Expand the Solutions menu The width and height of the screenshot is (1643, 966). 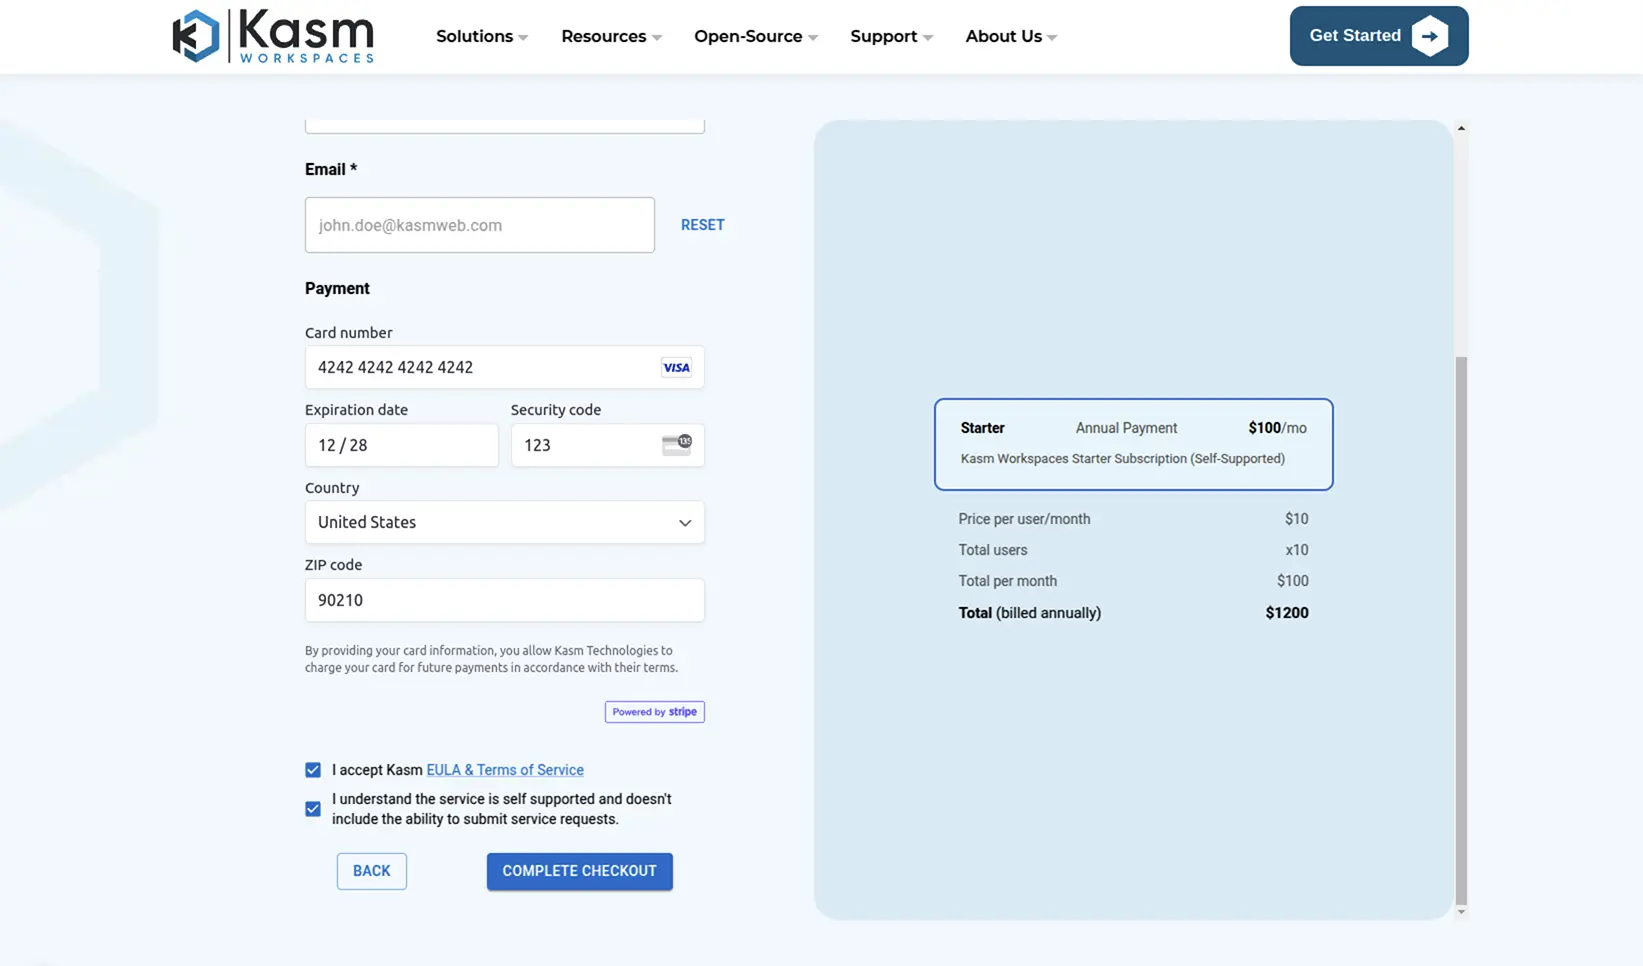tap(481, 37)
